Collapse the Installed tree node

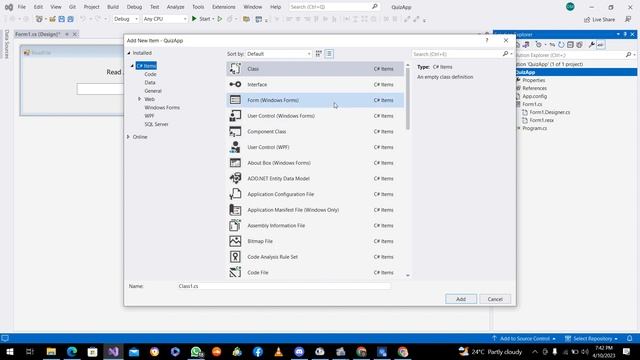pos(129,53)
